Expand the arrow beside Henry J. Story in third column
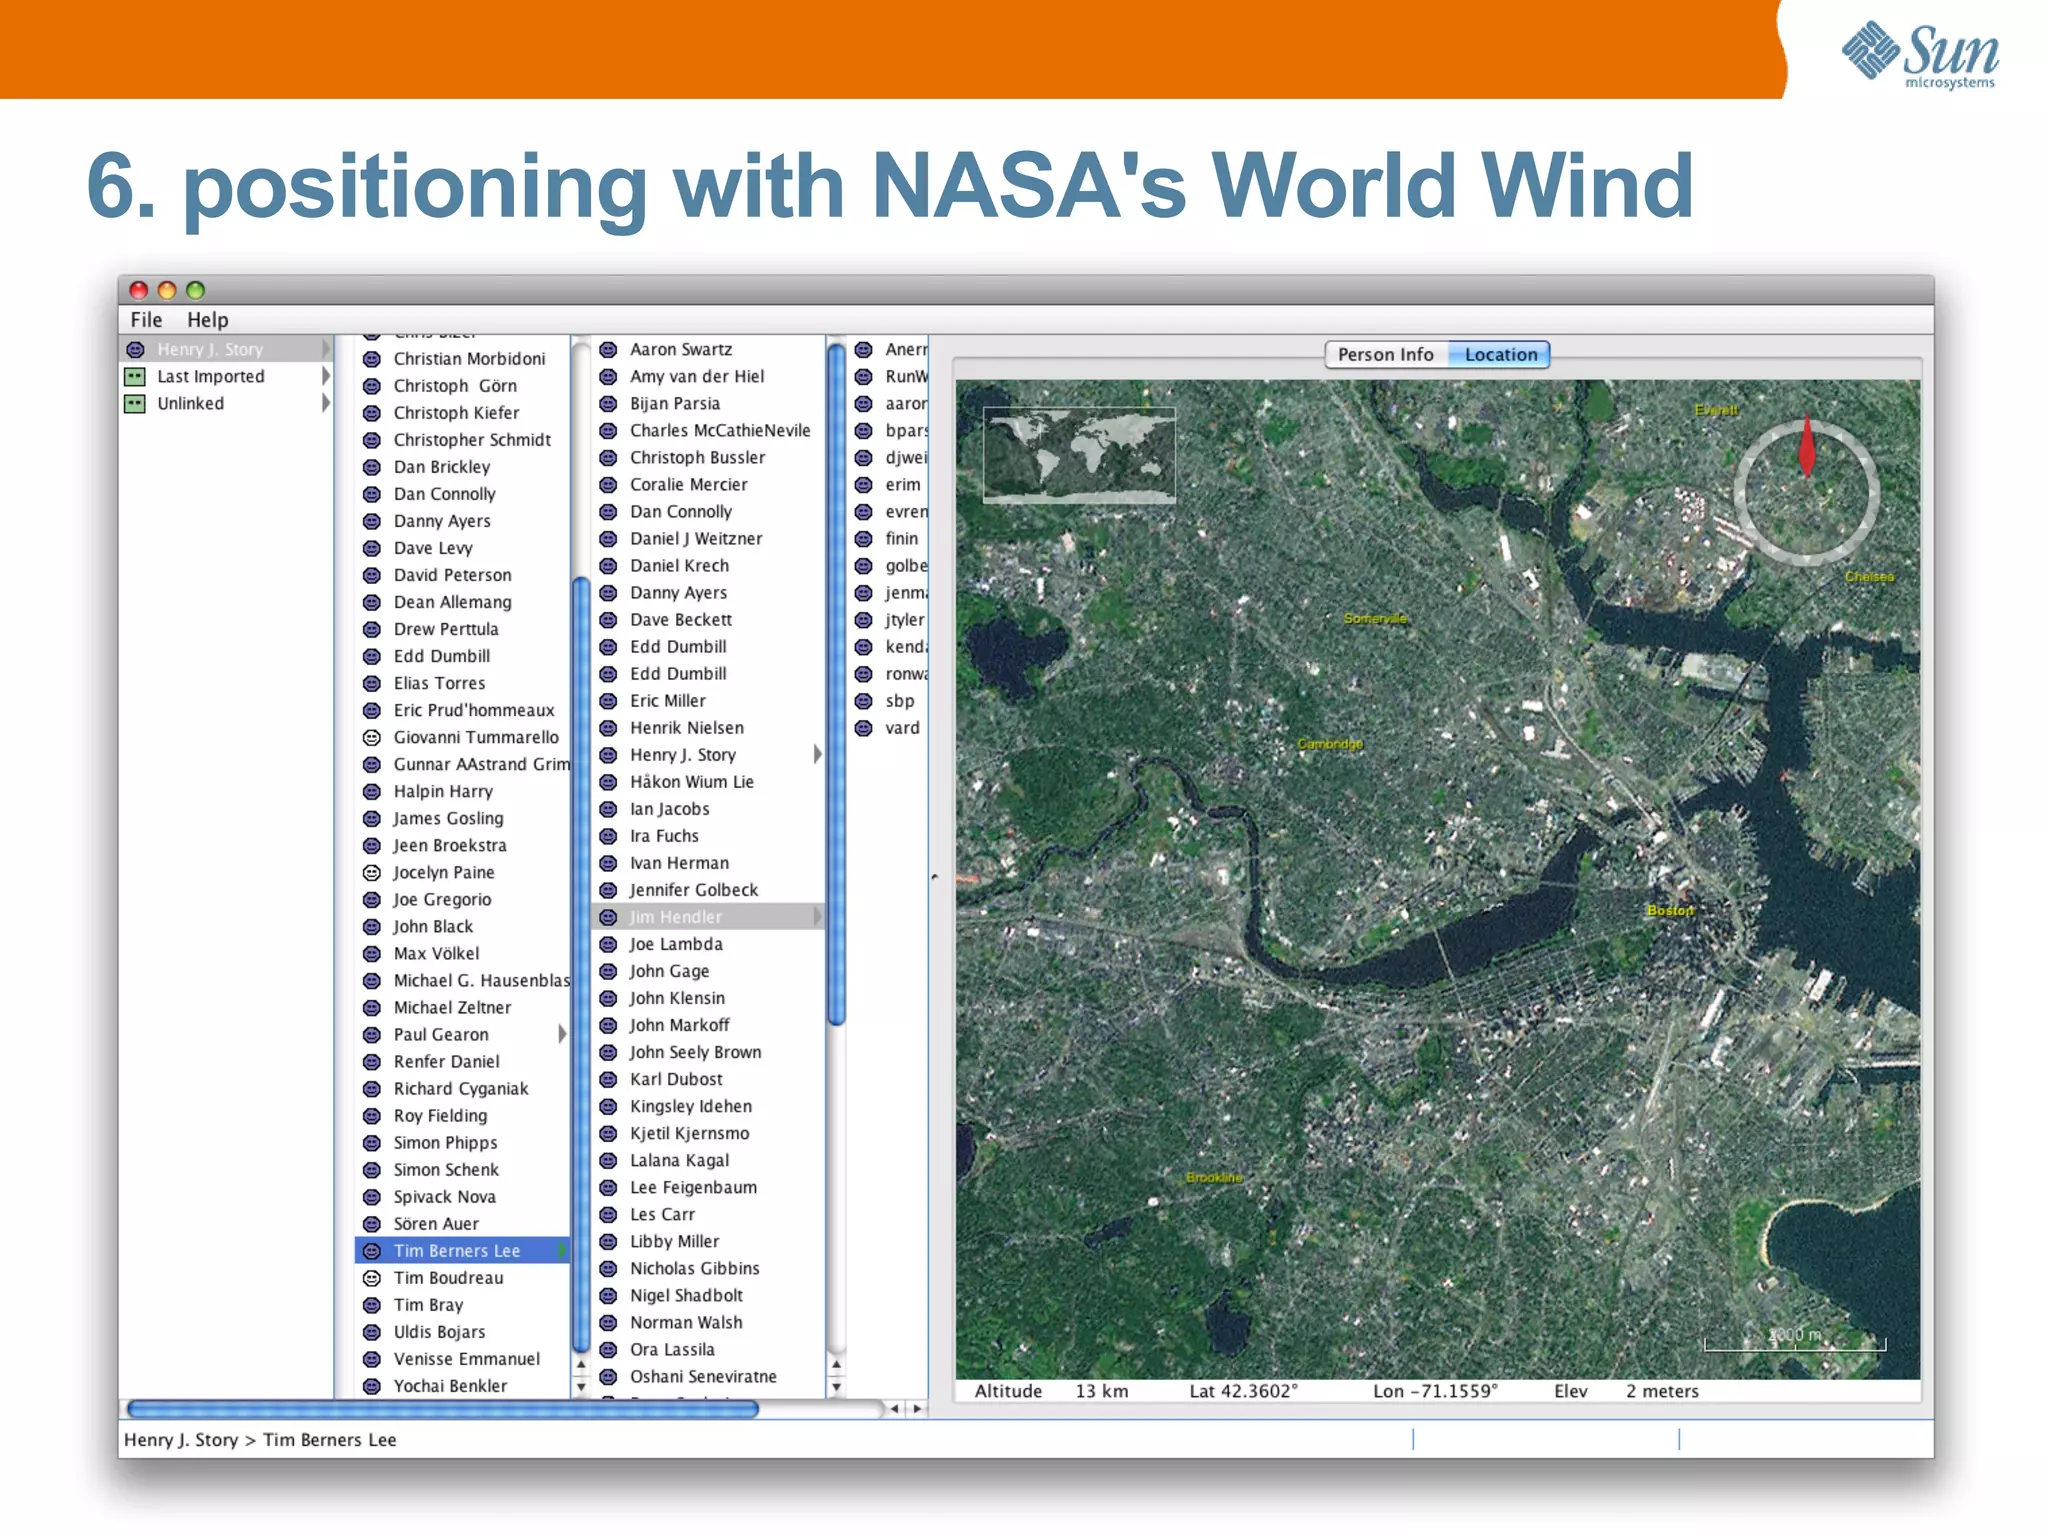The height and width of the screenshot is (1536, 2048). coord(817,755)
